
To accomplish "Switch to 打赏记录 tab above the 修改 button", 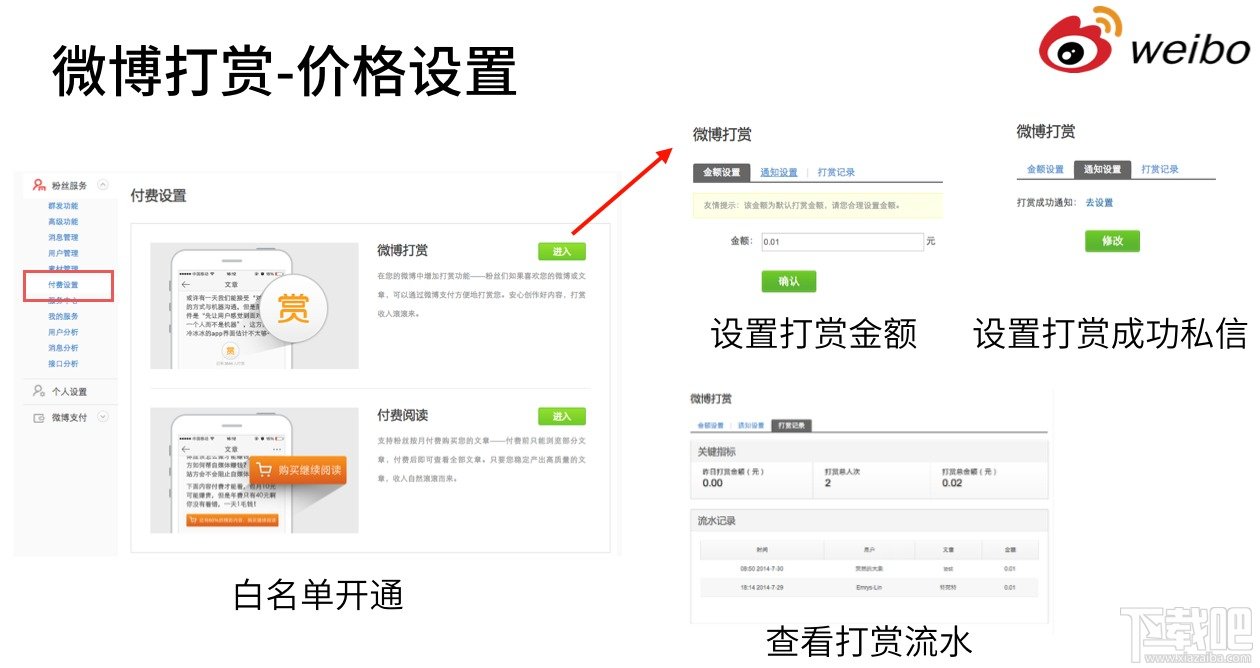I will (1160, 170).
